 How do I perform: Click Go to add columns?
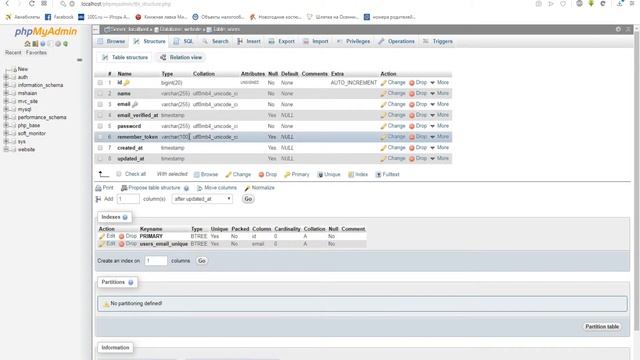coord(248,199)
